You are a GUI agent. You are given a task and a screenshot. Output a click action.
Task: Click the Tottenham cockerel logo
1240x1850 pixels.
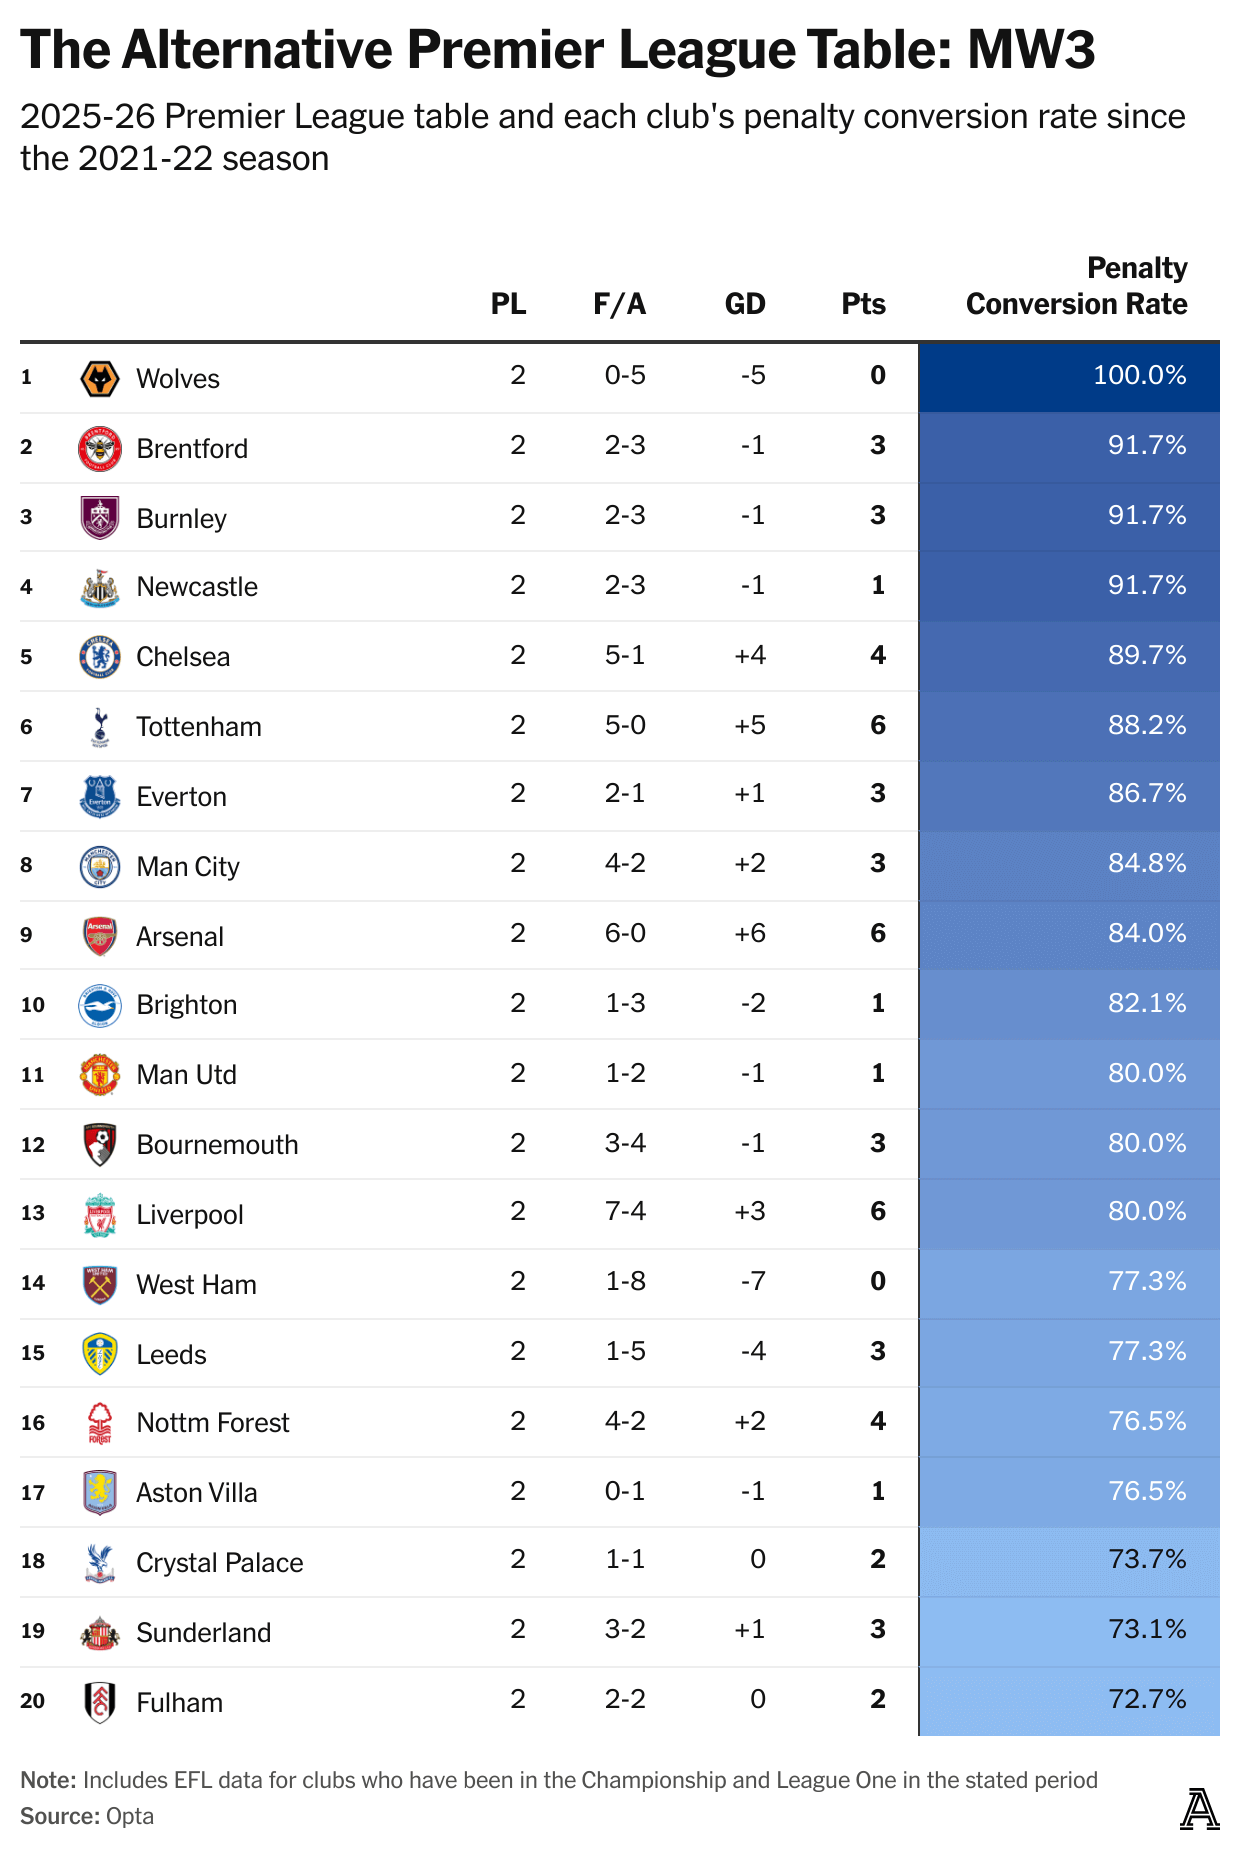(x=100, y=727)
